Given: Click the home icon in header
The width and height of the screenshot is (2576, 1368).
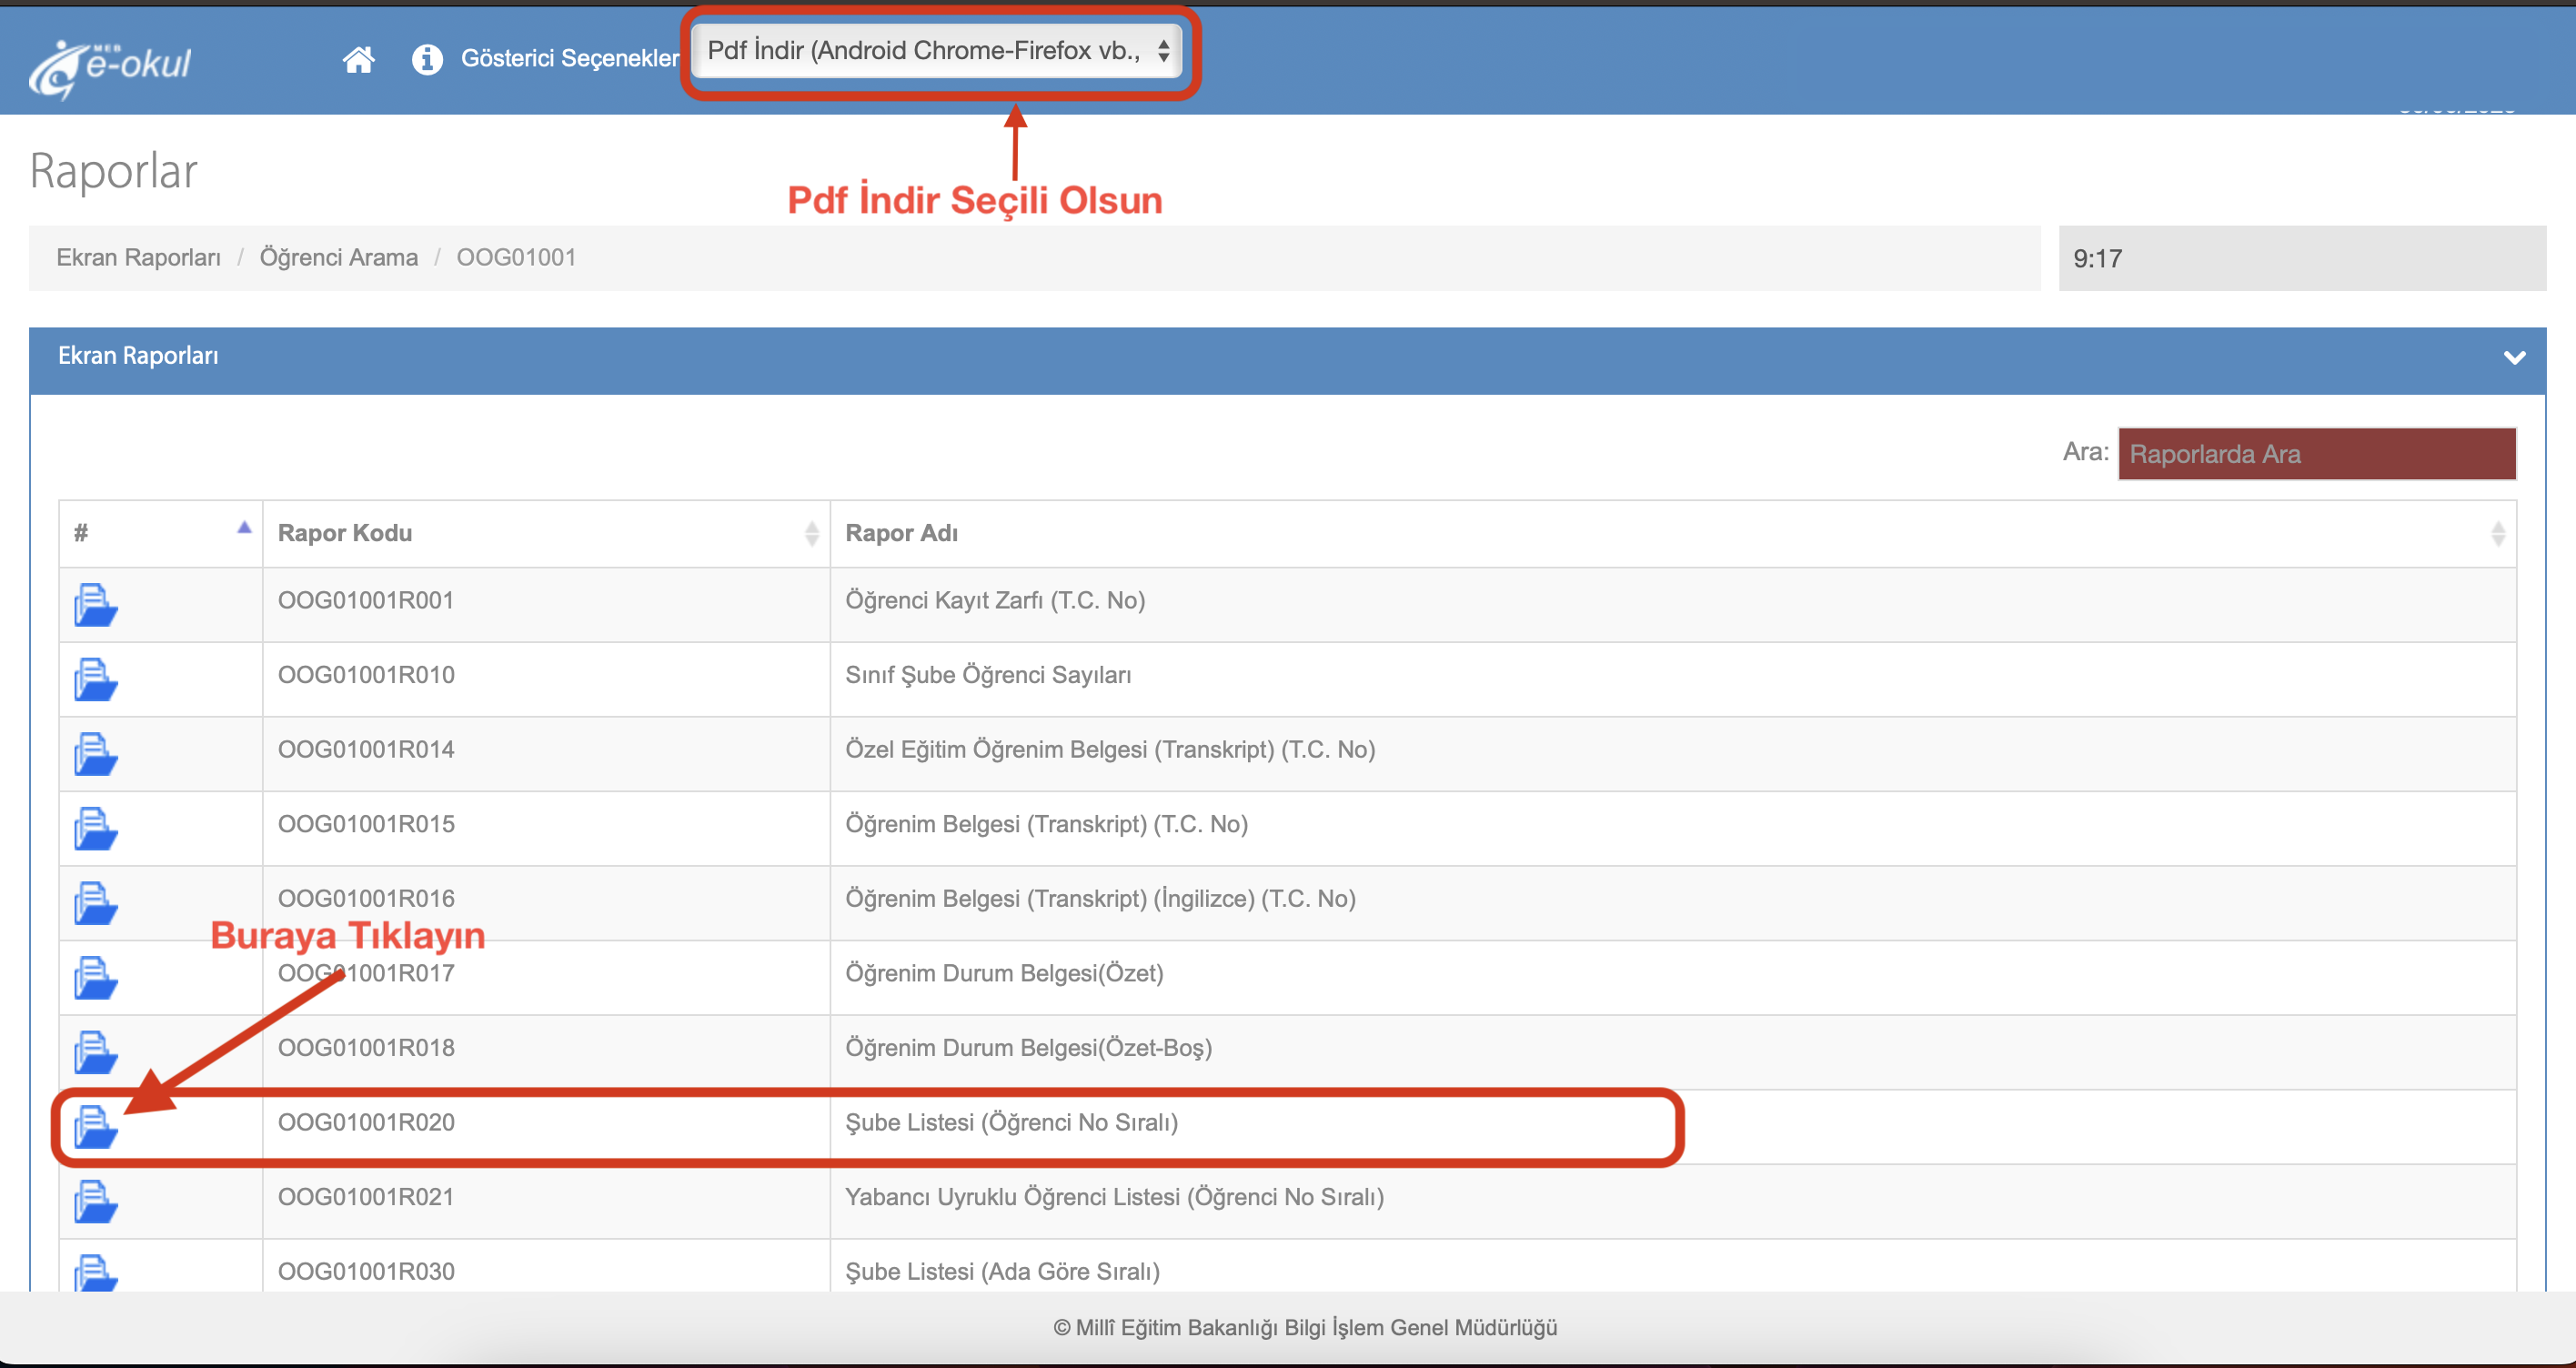Looking at the screenshot, I should pos(358,60).
